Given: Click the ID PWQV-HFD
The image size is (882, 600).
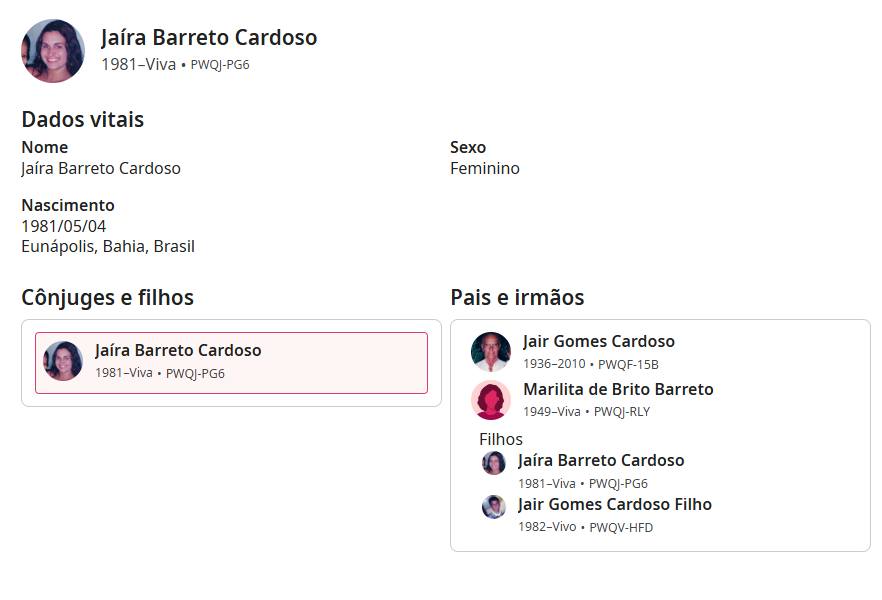Looking at the screenshot, I should coord(621,527).
